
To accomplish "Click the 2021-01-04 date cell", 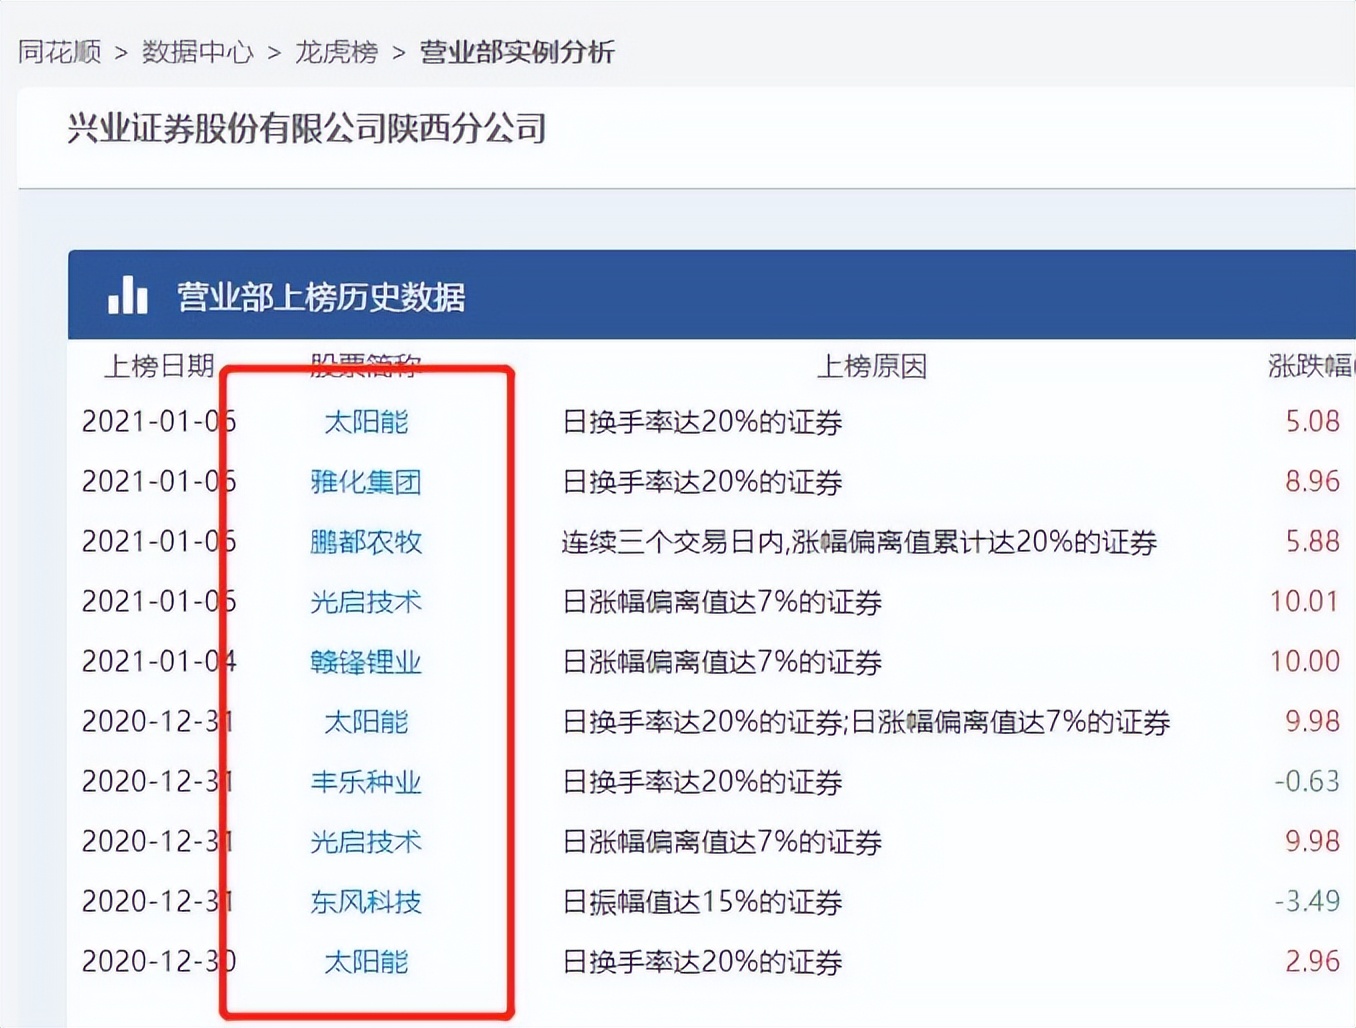I will pyautogui.click(x=159, y=661).
